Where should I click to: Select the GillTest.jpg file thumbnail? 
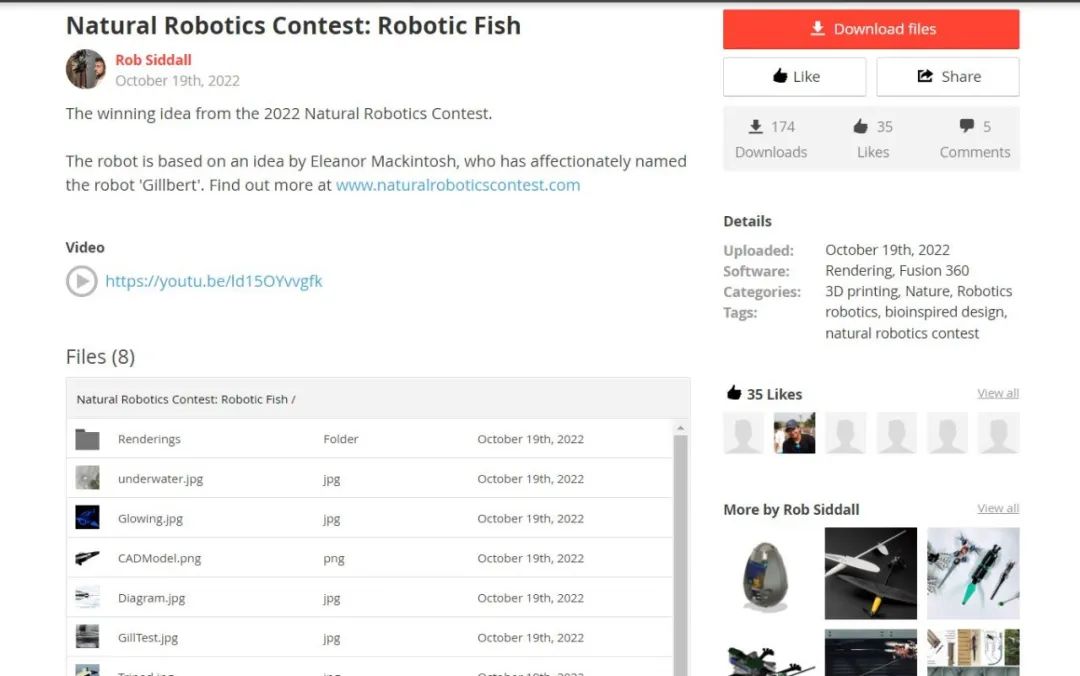88,637
